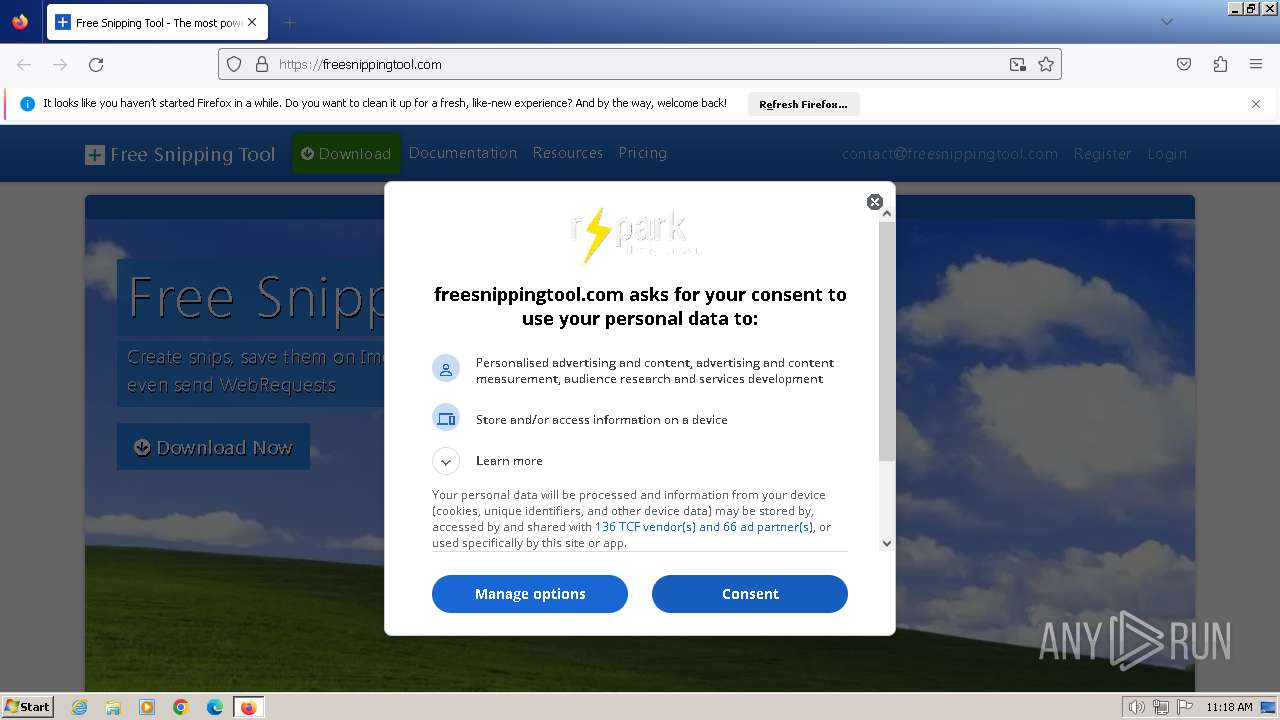The width and height of the screenshot is (1280, 720).
Task: Close the Free Snipping Tool tab
Action: (x=252, y=22)
